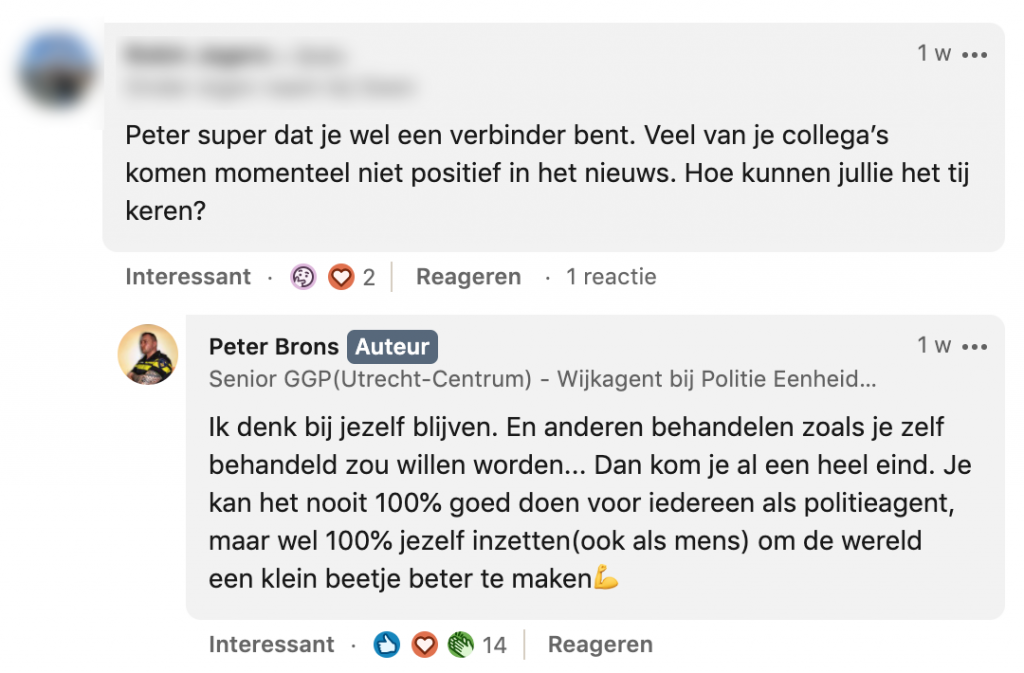This screenshot has height=673, width=1024.
Task: Open the three-dot menu on Peter Brons' reply
Action: tap(973, 347)
